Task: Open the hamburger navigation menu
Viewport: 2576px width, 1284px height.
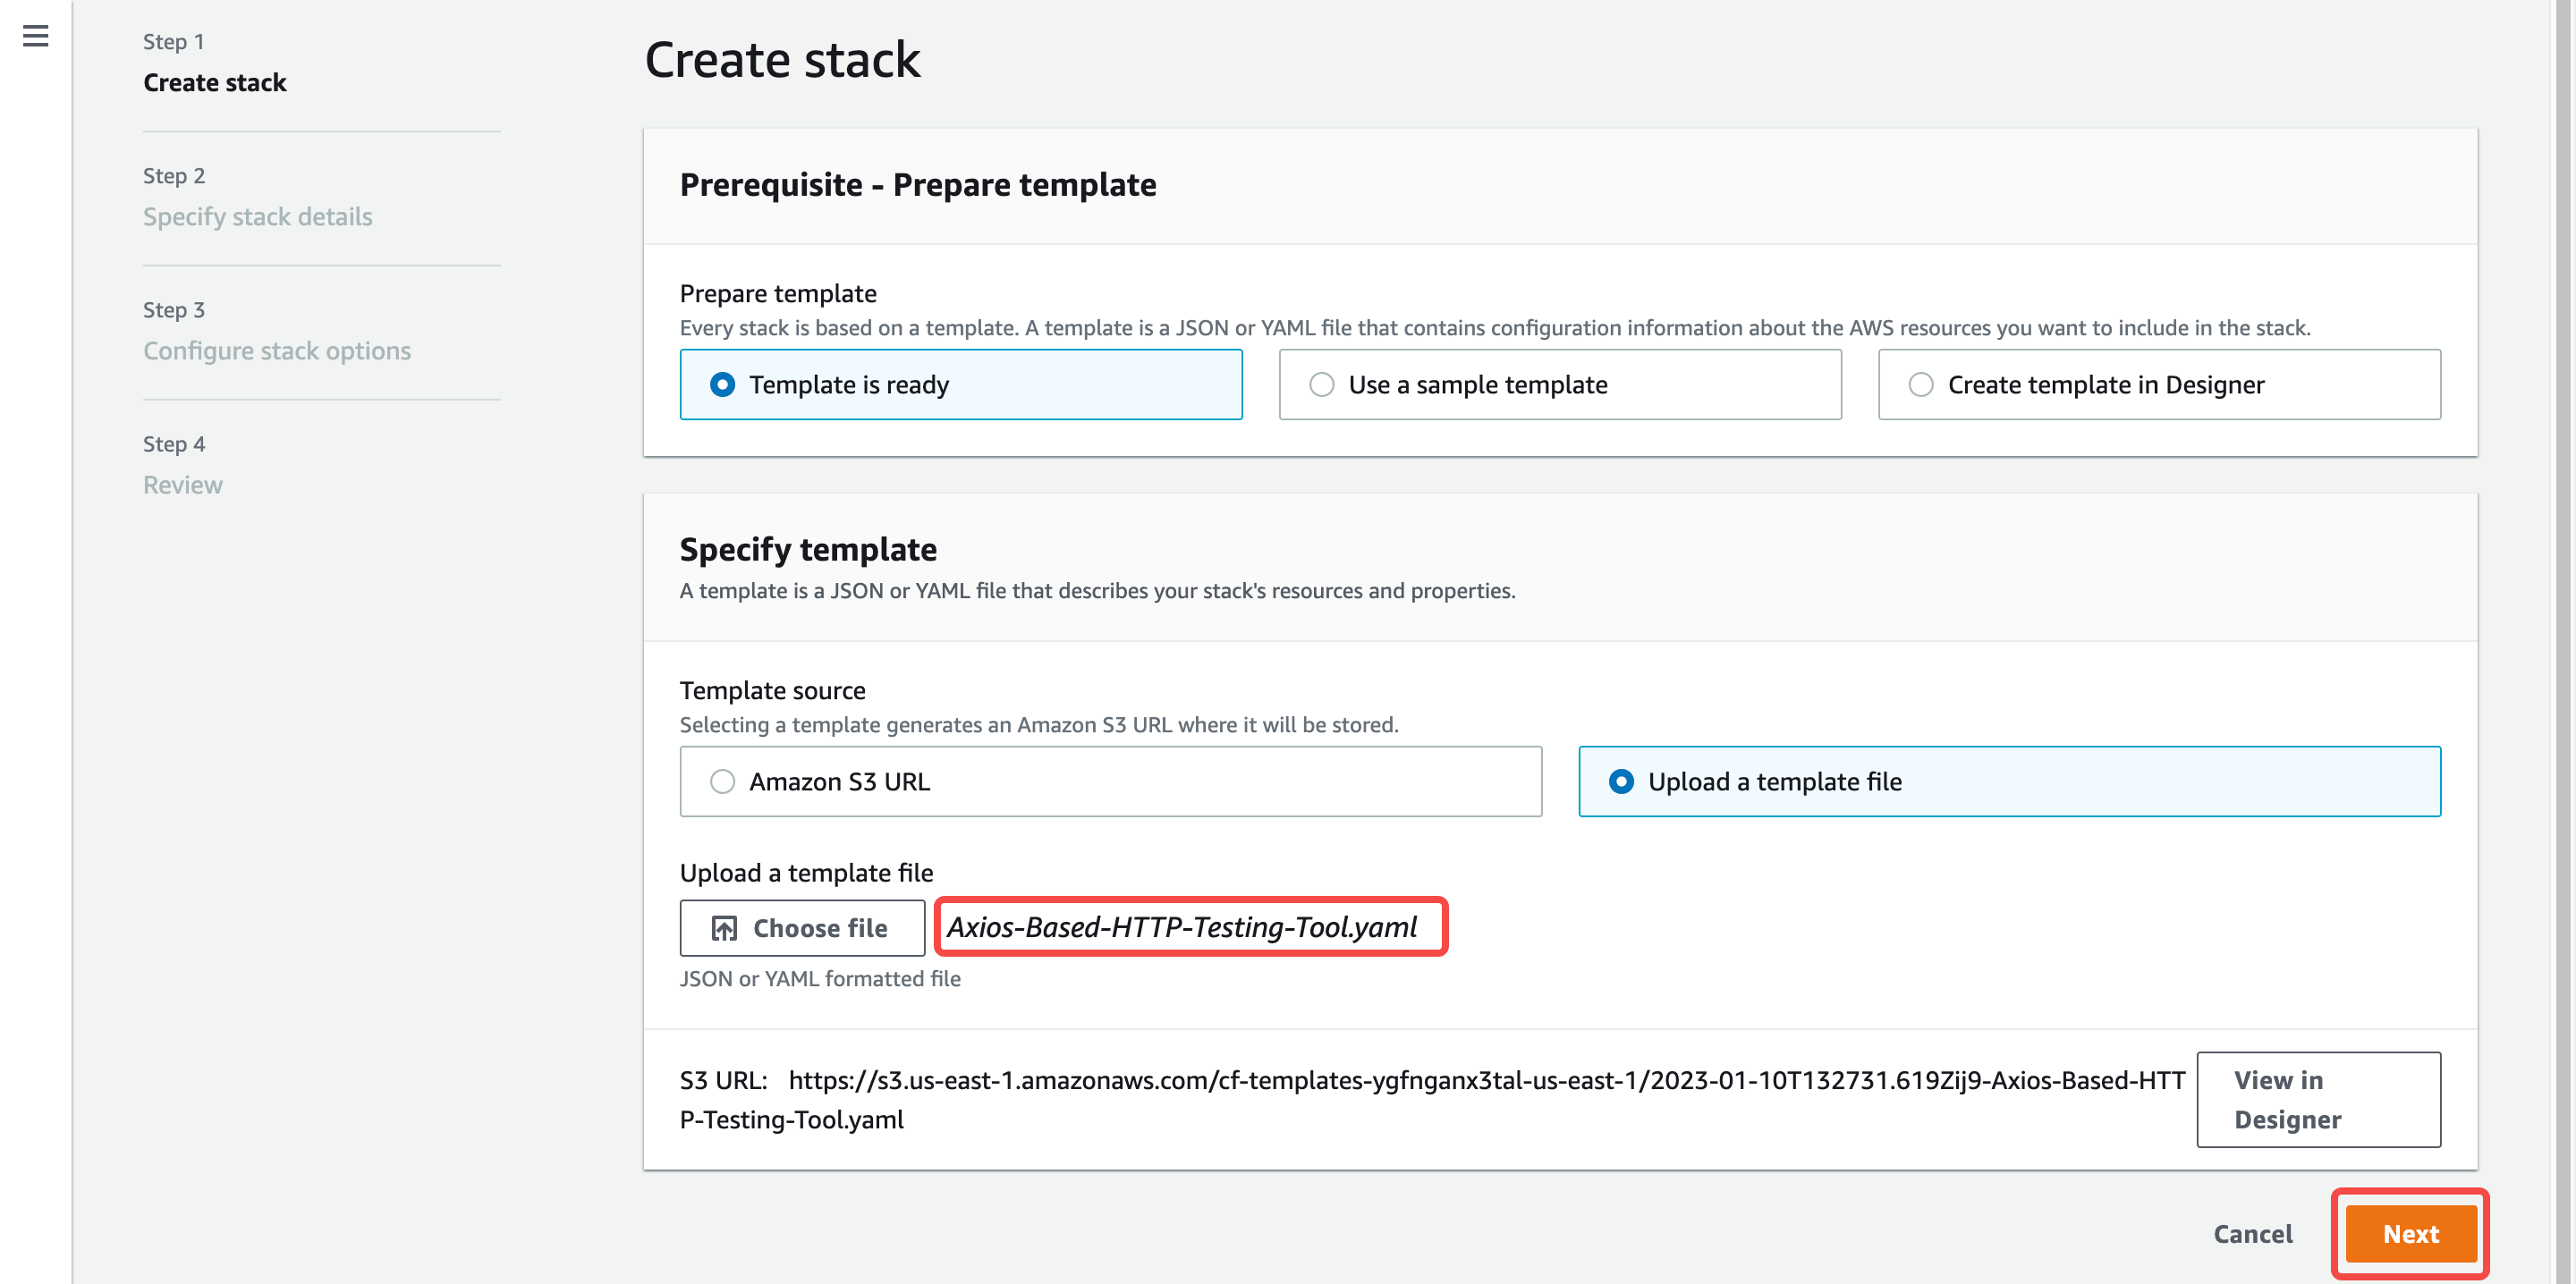Action: pyautogui.click(x=35, y=36)
